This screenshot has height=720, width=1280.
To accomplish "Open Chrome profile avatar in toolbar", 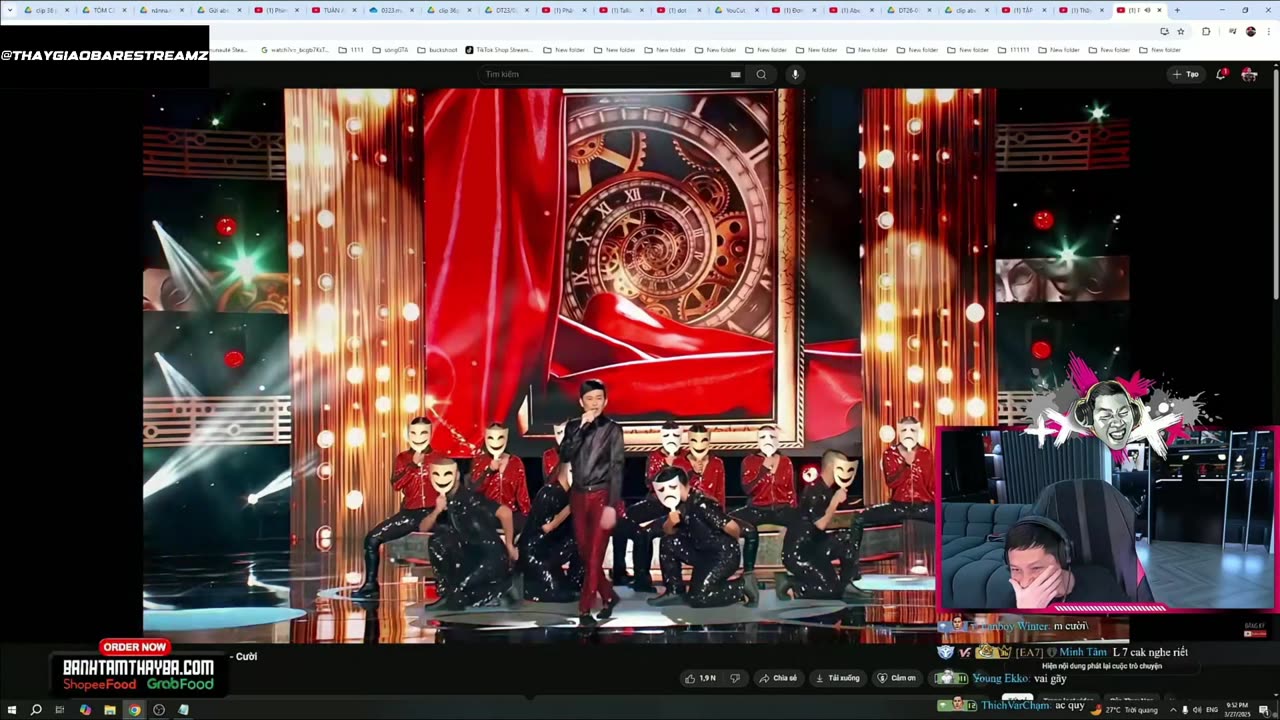I will (1250, 31).
